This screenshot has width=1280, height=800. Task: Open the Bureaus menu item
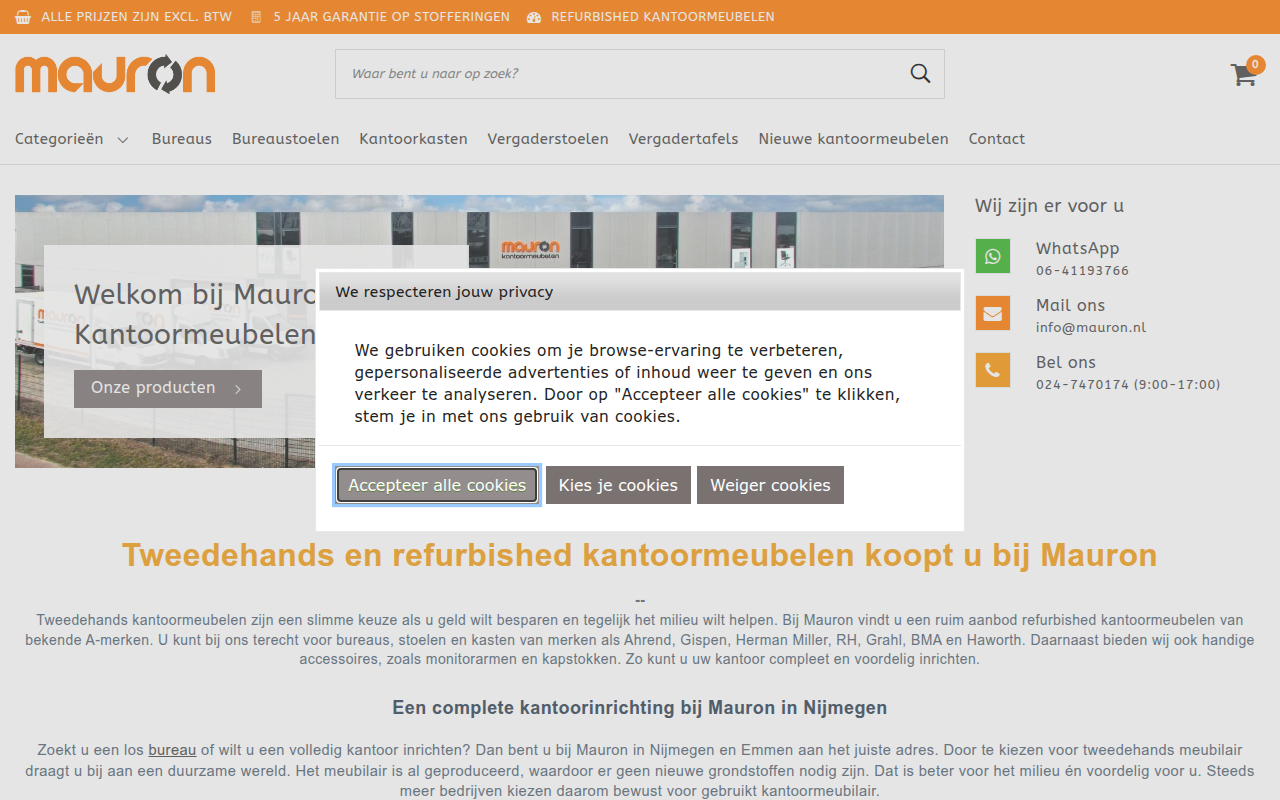[182, 139]
